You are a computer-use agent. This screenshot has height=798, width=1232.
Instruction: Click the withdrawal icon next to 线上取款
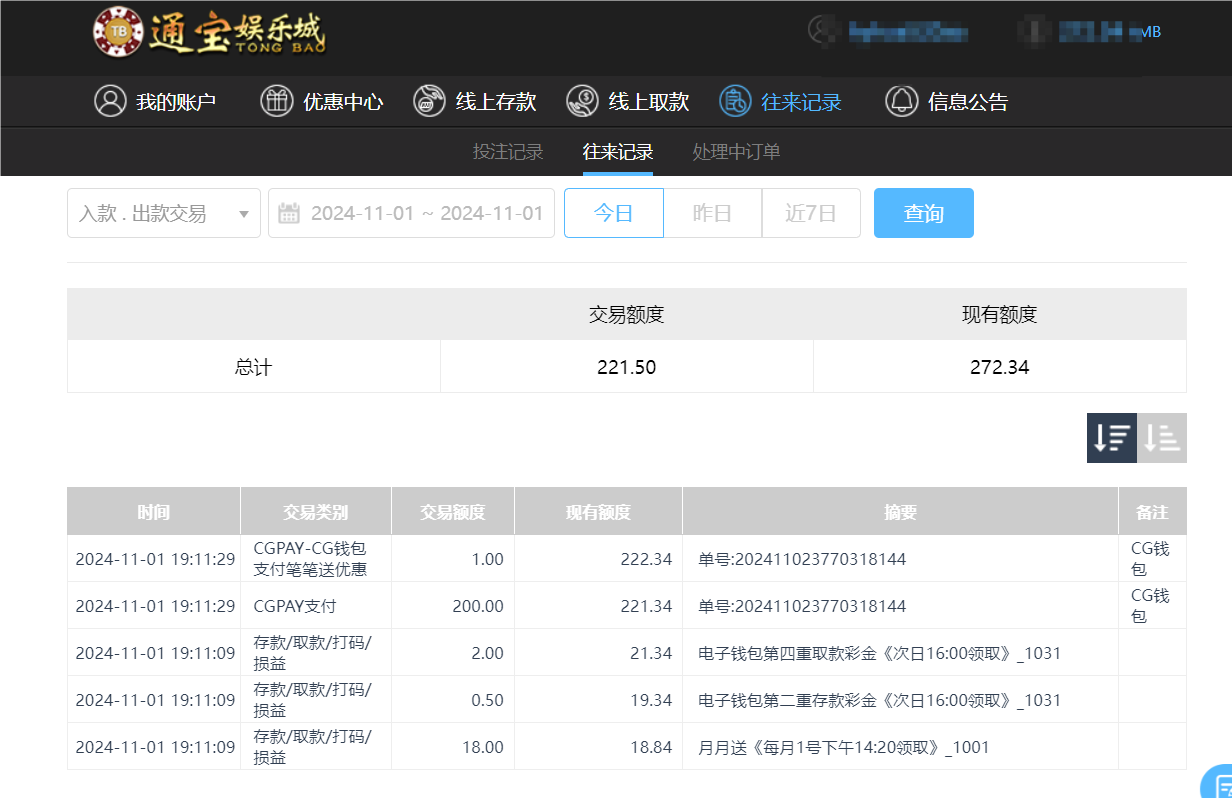tap(581, 100)
